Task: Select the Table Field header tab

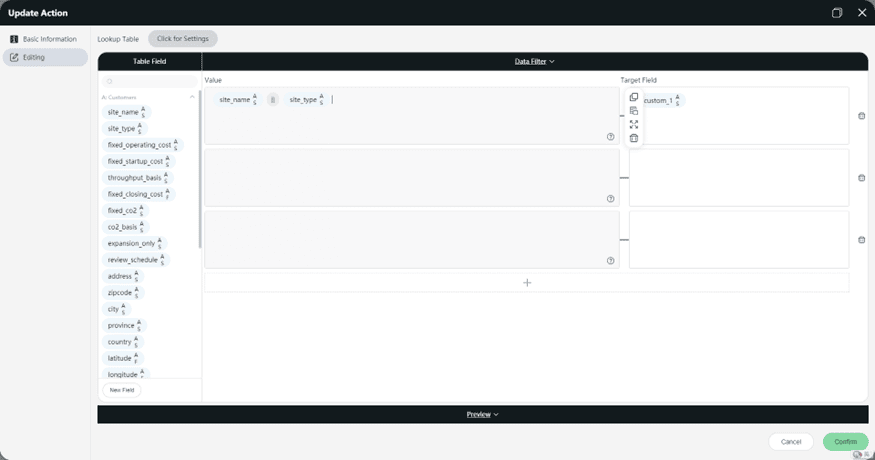Action: click(150, 61)
